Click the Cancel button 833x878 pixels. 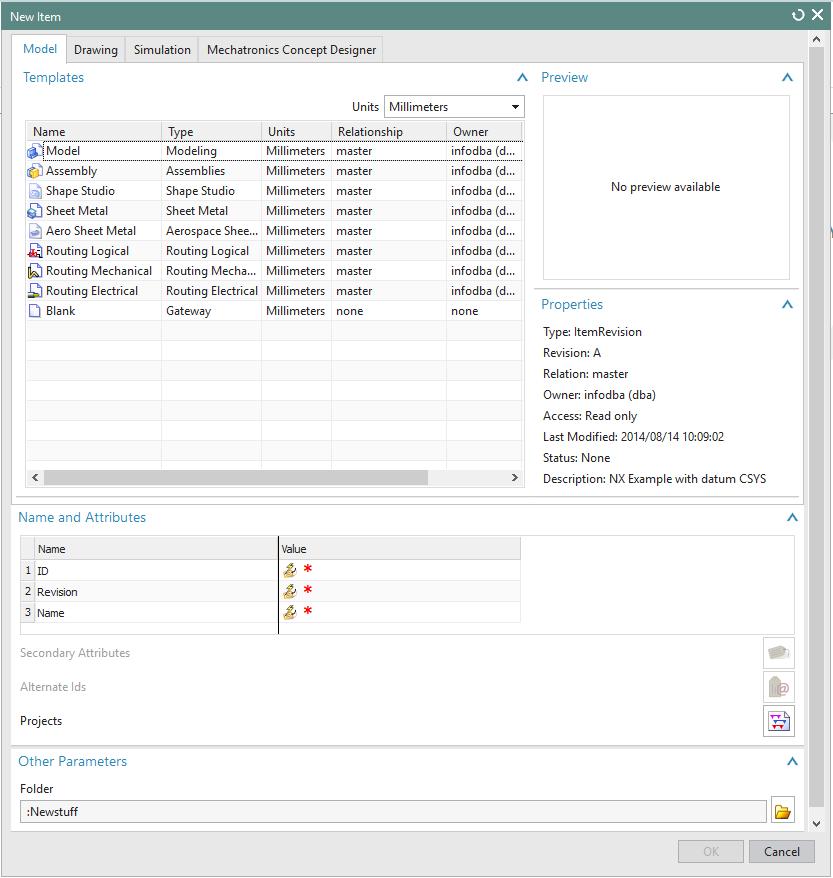point(782,852)
